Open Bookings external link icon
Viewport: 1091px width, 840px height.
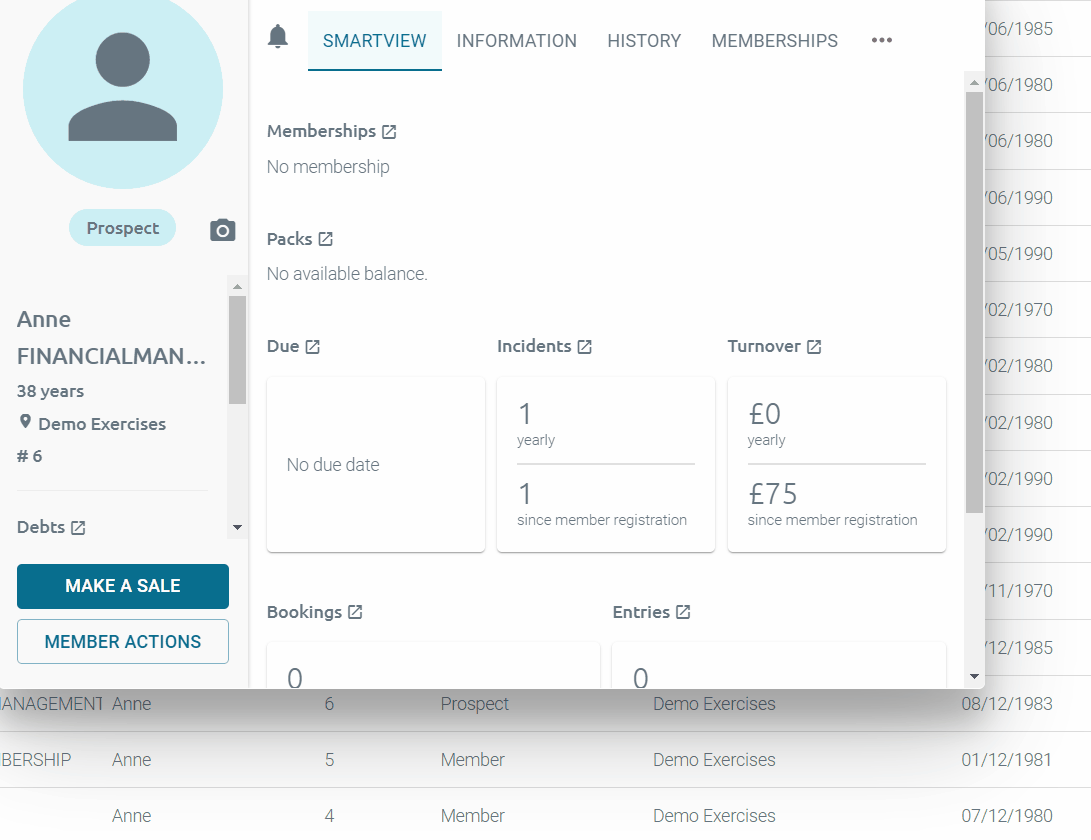click(355, 613)
